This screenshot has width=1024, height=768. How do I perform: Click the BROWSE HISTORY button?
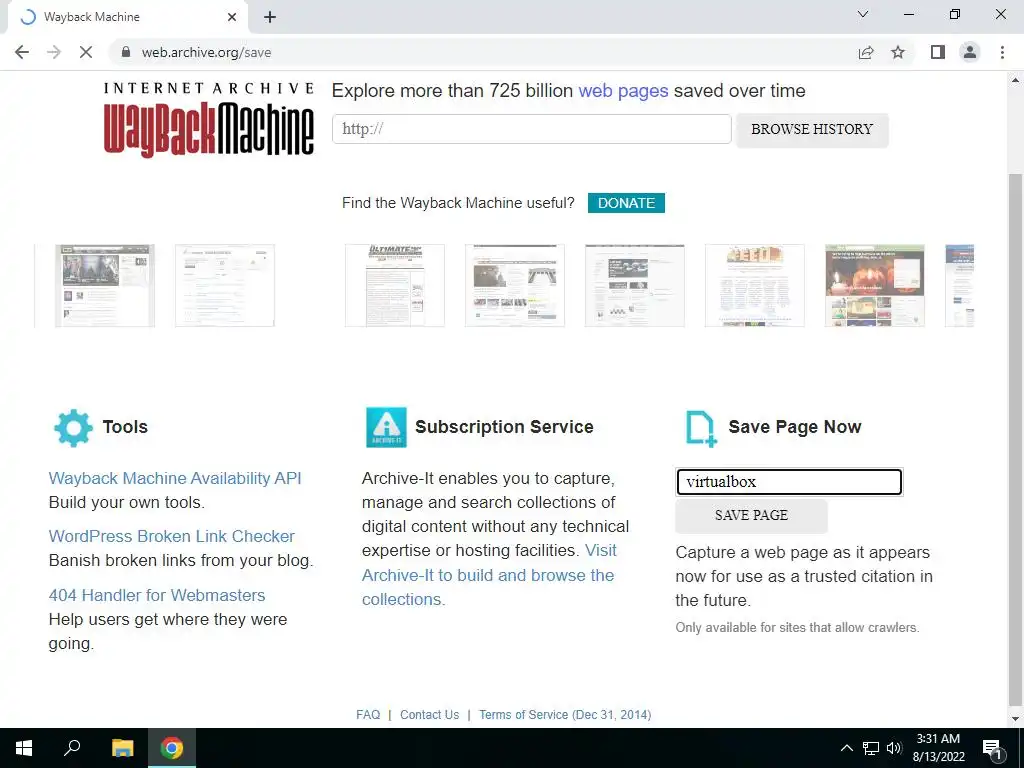coord(812,129)
